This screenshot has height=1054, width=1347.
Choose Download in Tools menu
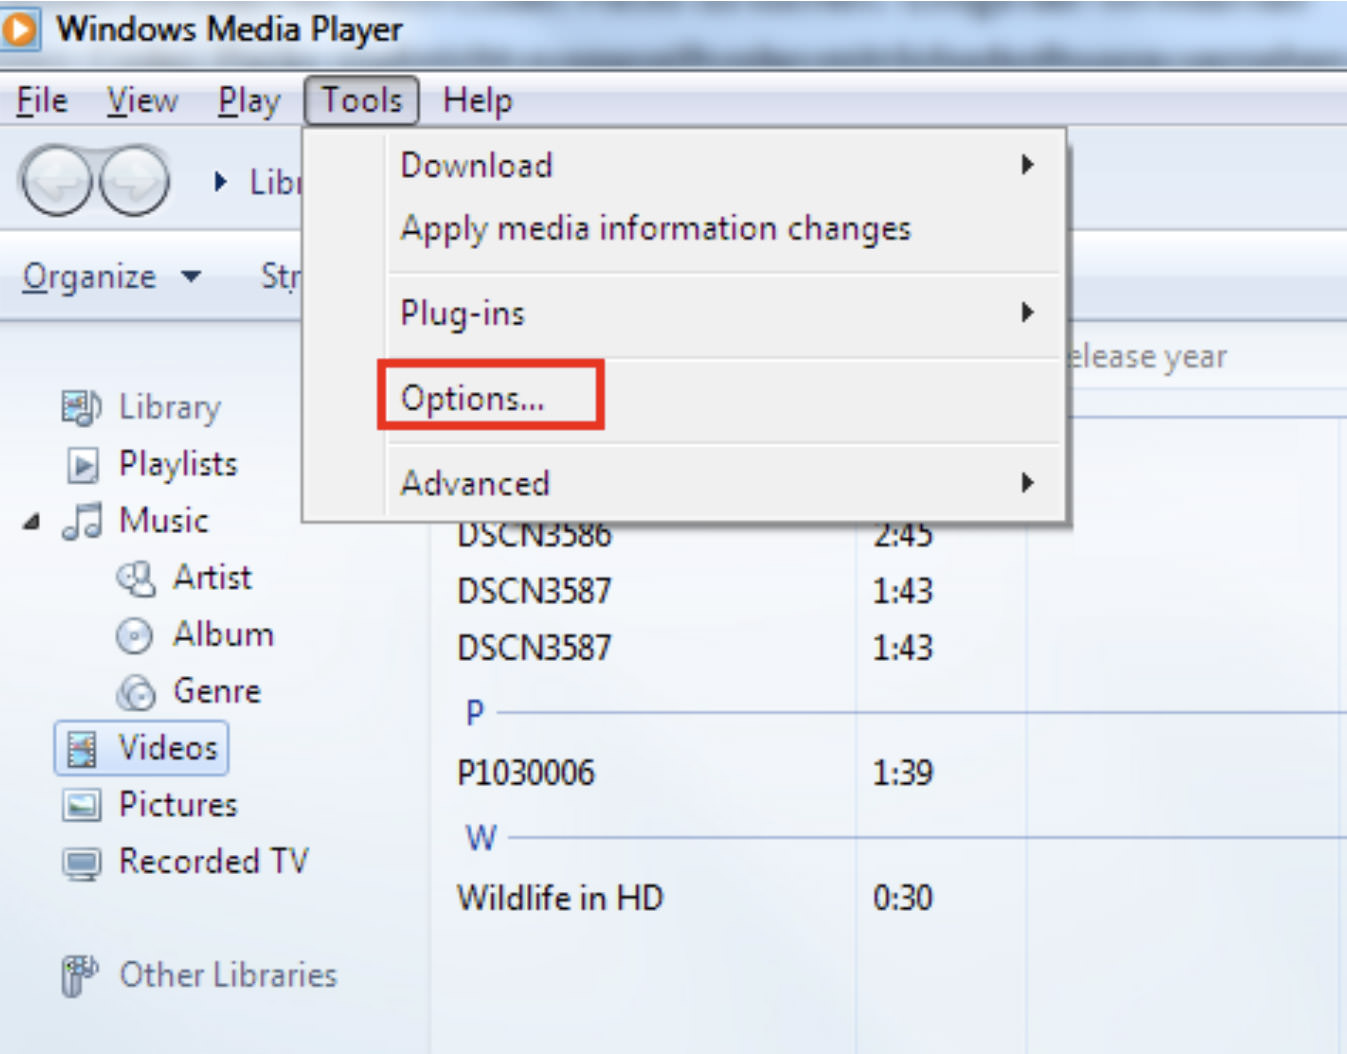[x=476, y=165]
